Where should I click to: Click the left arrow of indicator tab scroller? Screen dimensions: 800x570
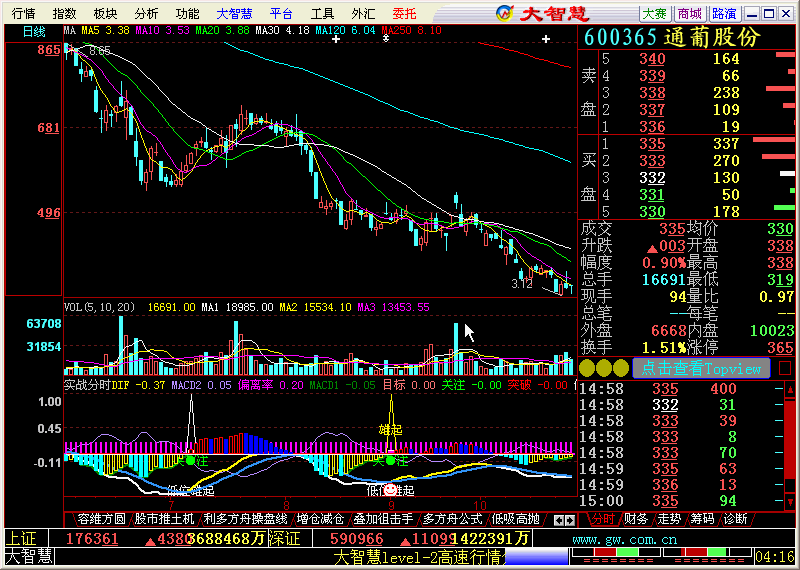point(559,521)
